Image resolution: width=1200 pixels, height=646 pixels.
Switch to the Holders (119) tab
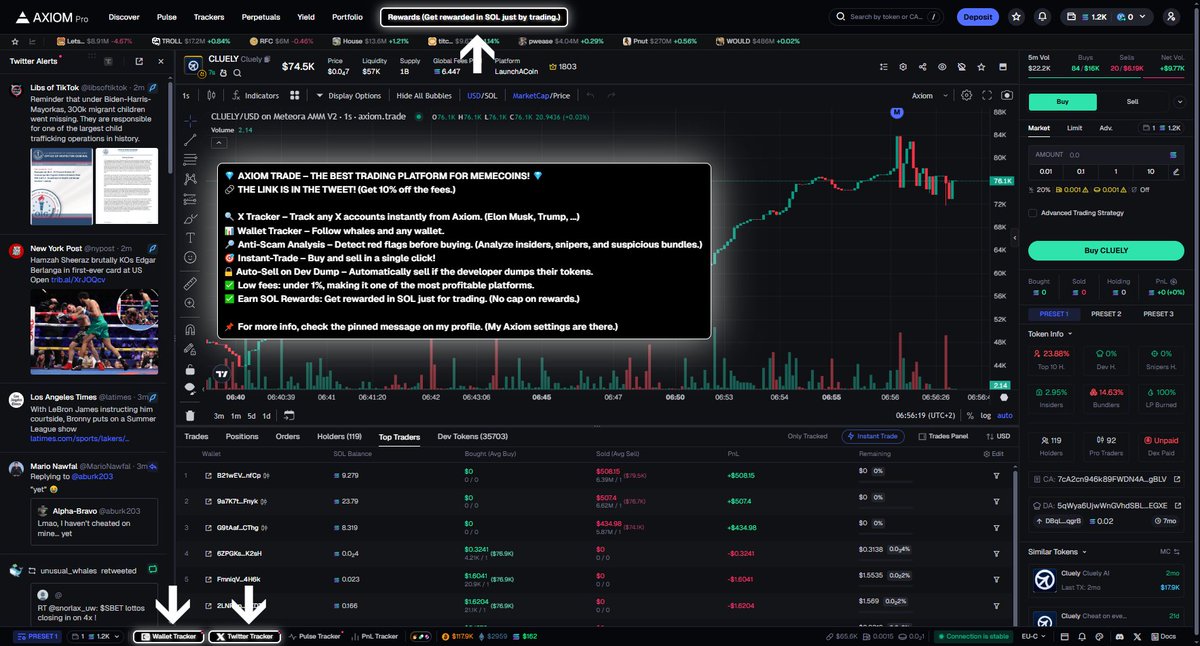coord(339,436)
